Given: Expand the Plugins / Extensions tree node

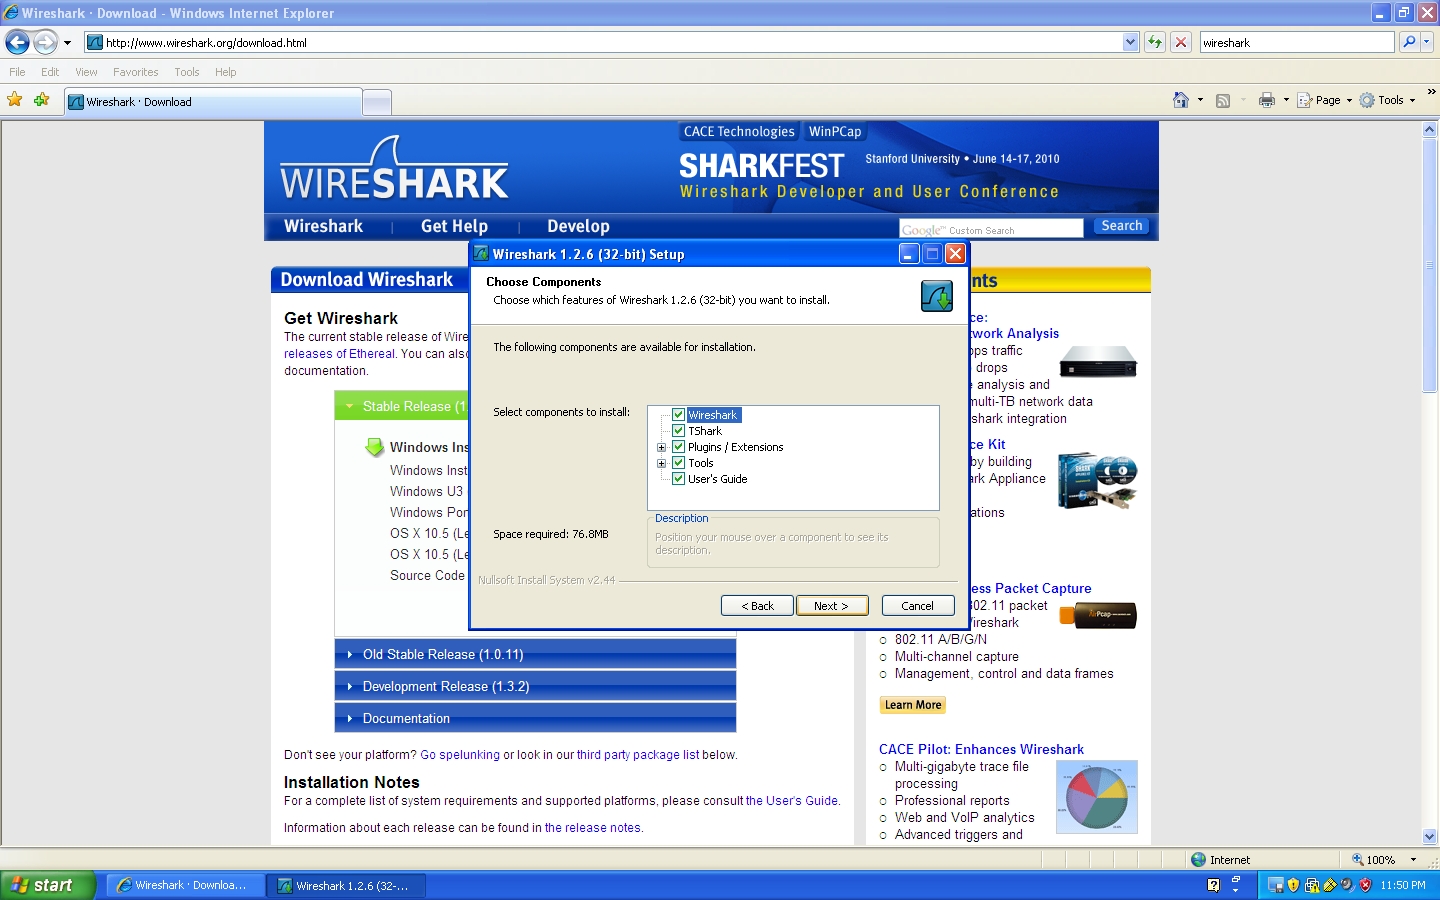Looking at the screenshot, I should 661,447.
